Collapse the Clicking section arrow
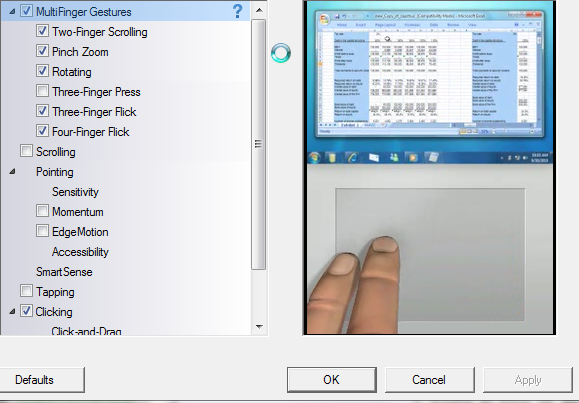579x403 pixels. [x=12, y=311]
